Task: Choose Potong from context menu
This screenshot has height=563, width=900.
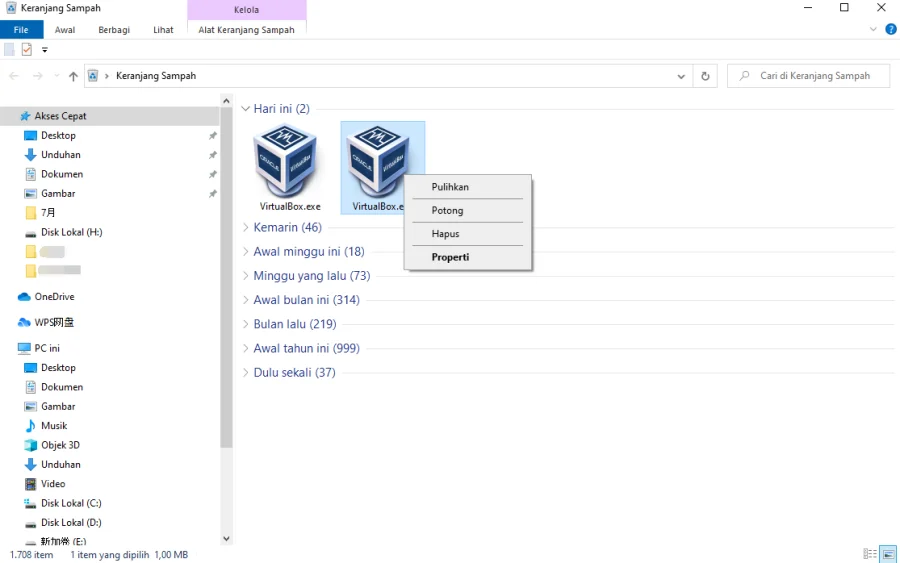Action: [468, 211]
